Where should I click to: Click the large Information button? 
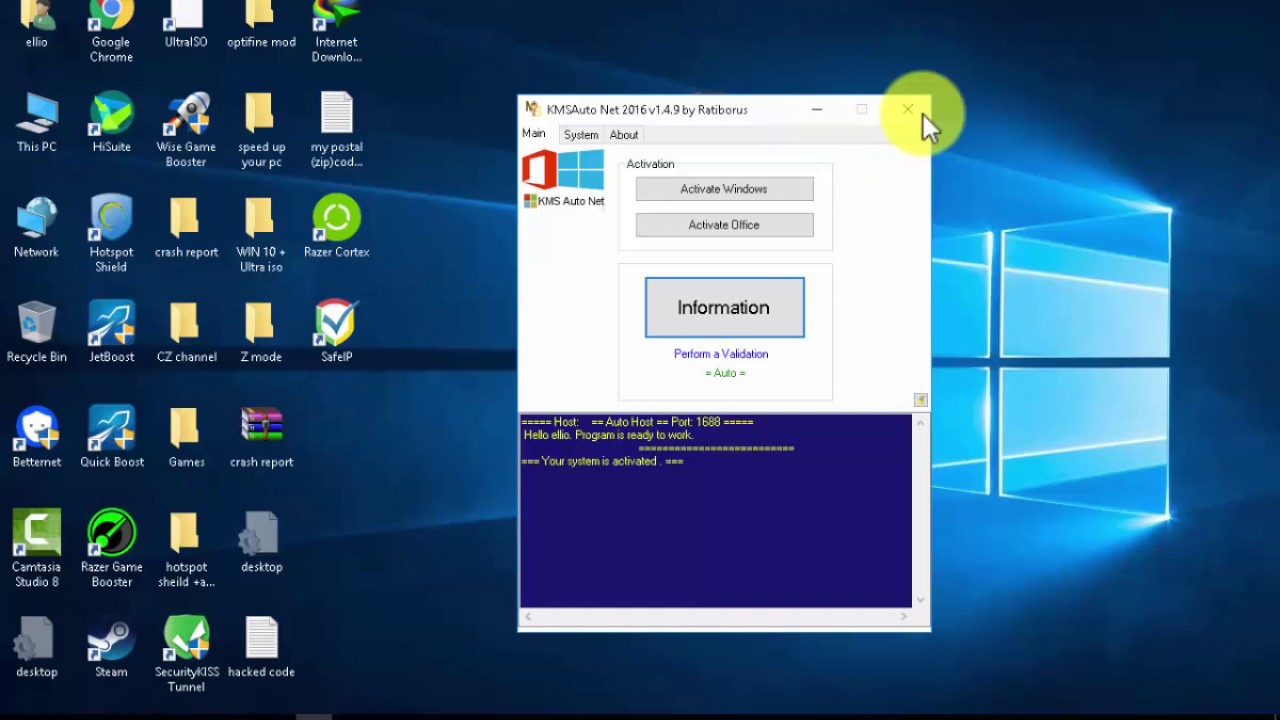[x=724, y=308]
